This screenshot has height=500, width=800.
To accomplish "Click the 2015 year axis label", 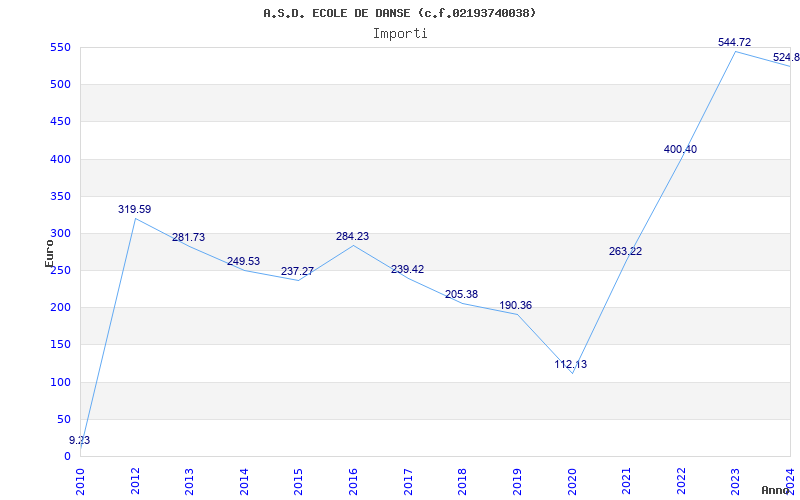I will tap(298, 482).
